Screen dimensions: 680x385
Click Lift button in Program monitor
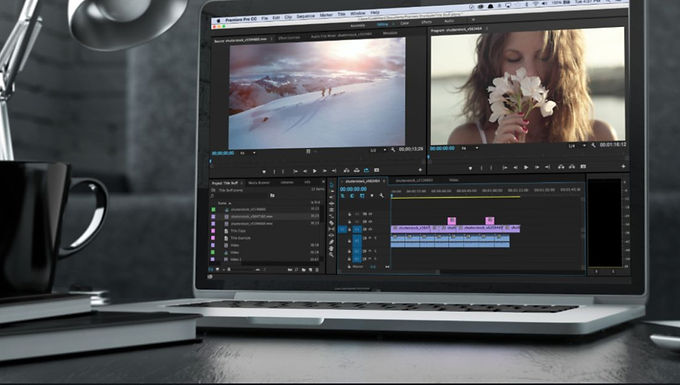pyautogui.click(x=561, y=166)
